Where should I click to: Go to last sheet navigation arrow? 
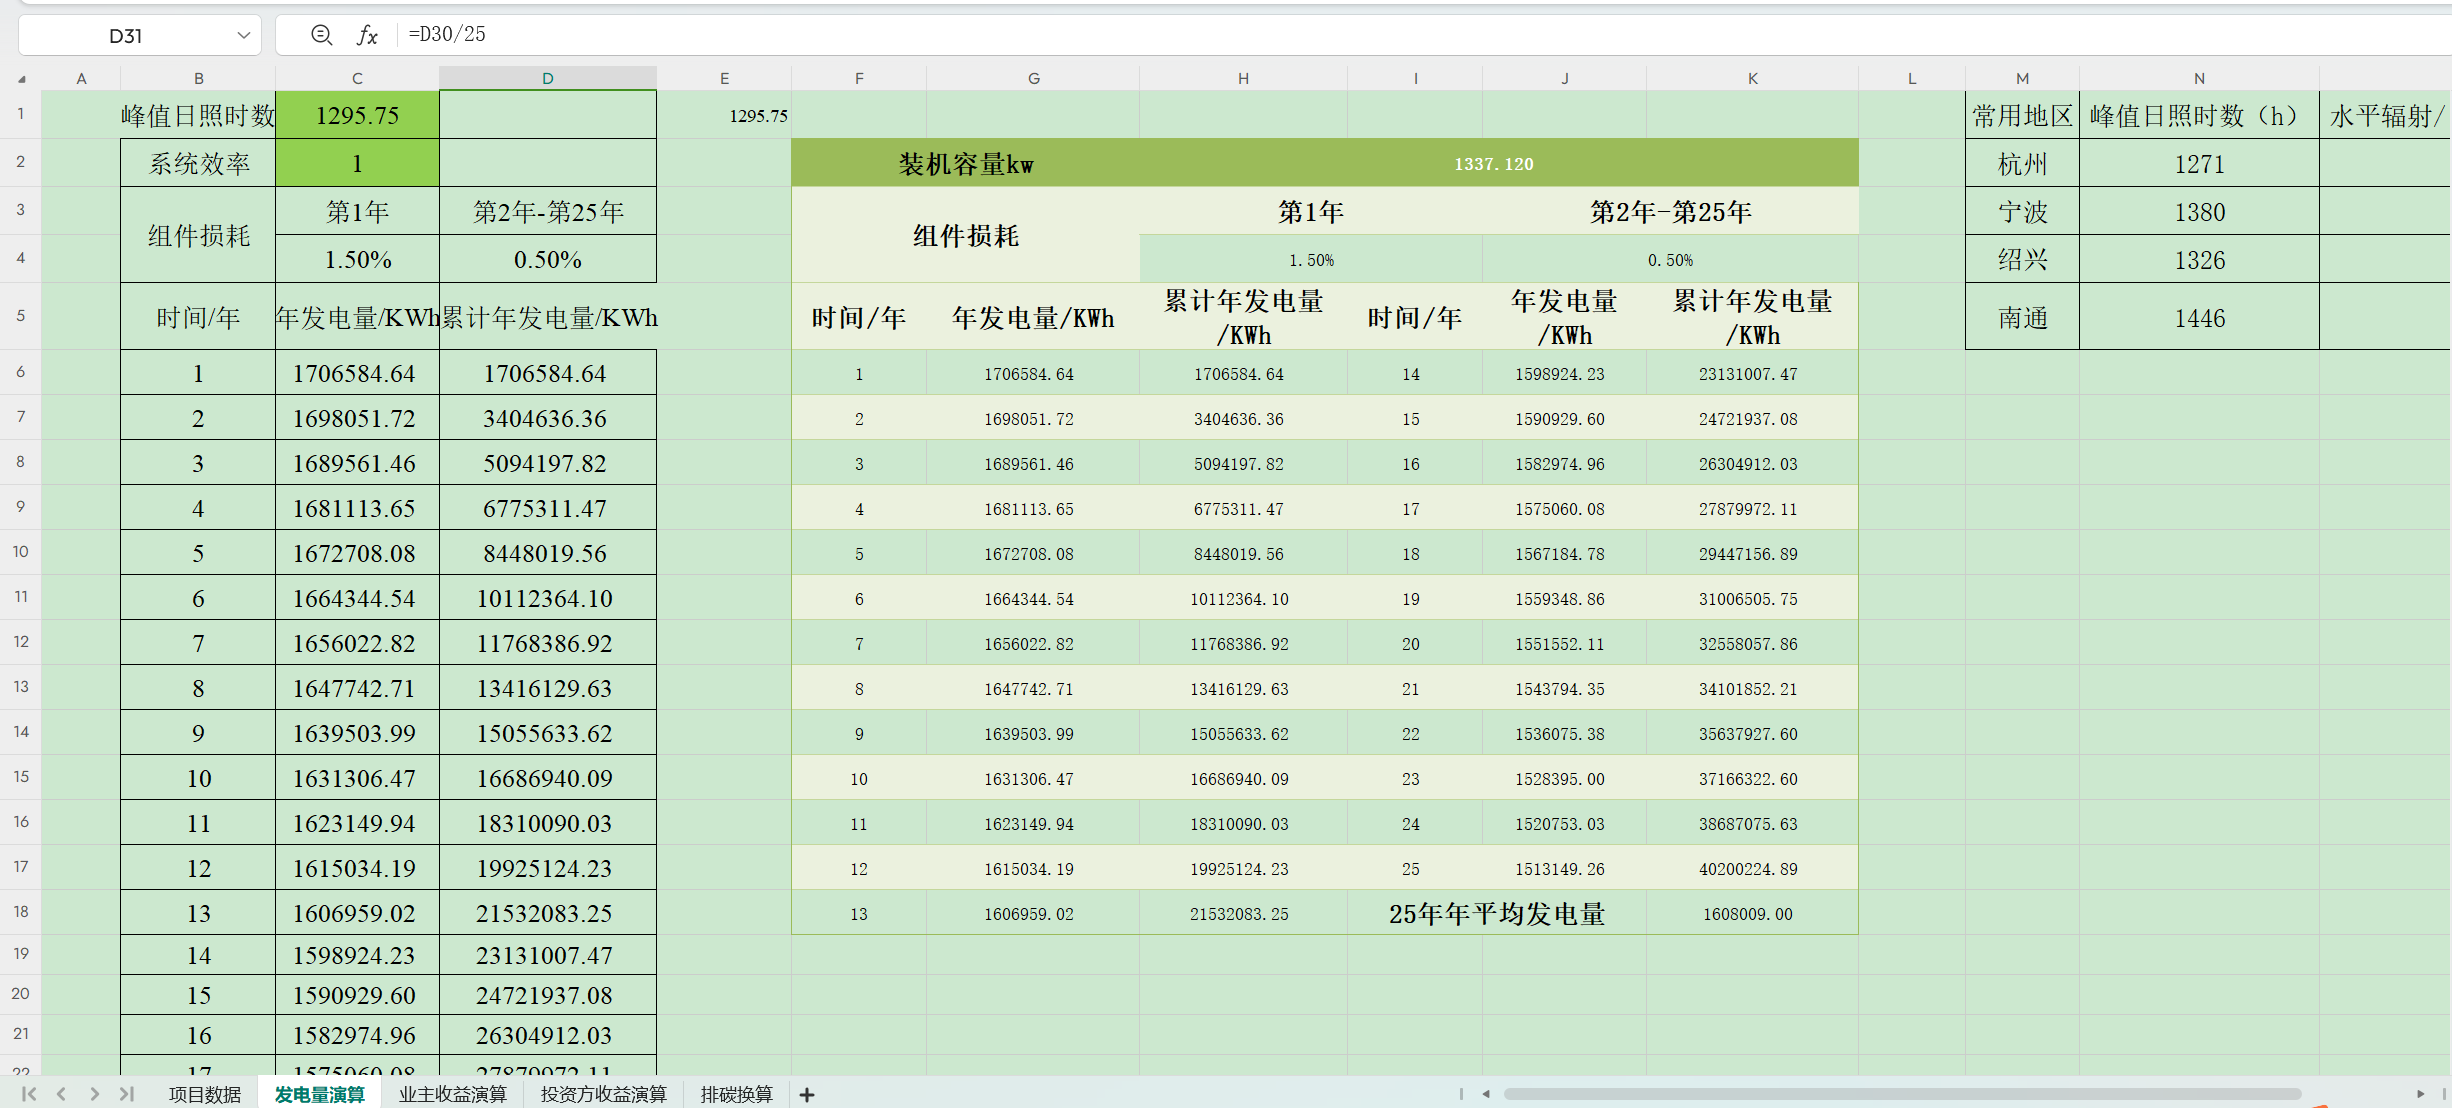(127, 1094)
